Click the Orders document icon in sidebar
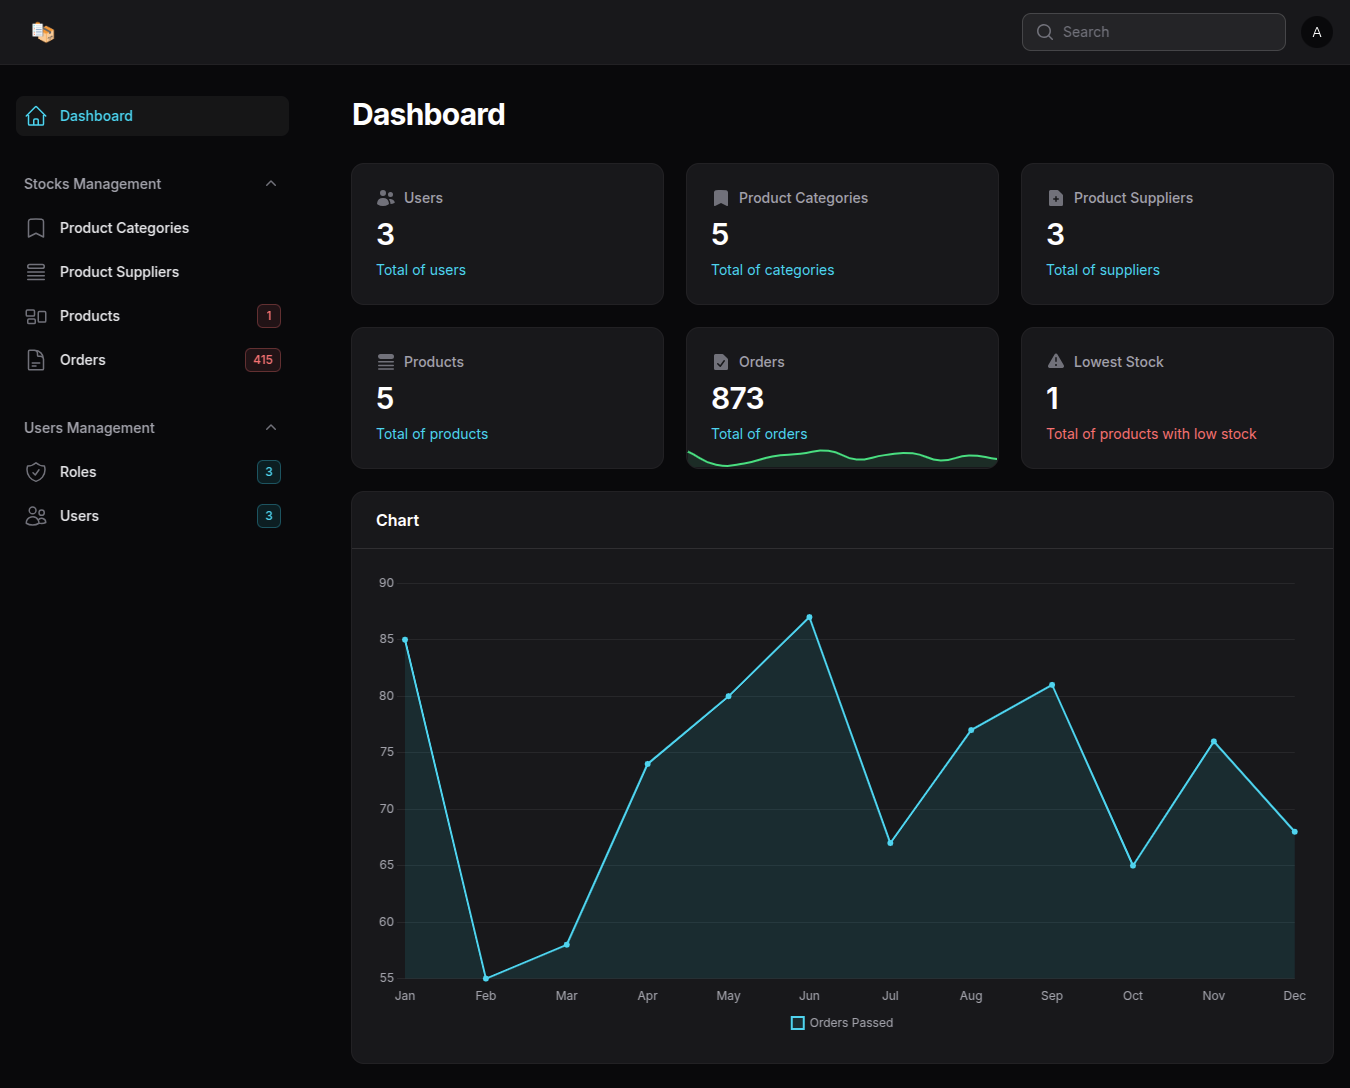This screenshot has height=1088, width=1350. tap(36, 360)
